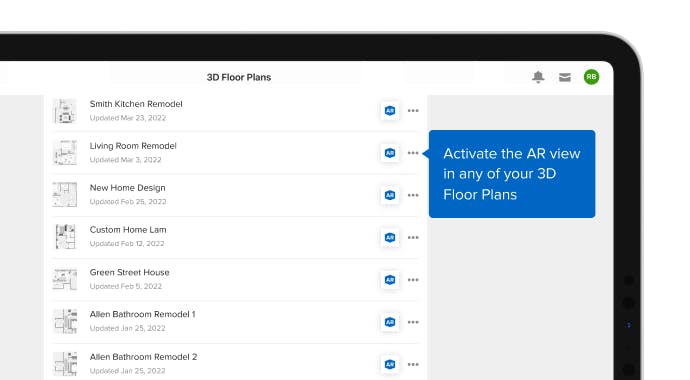Viewport: 690px width, 380px height.
Task: Open the notifications bell icon
Action: (x=538, y=77)
